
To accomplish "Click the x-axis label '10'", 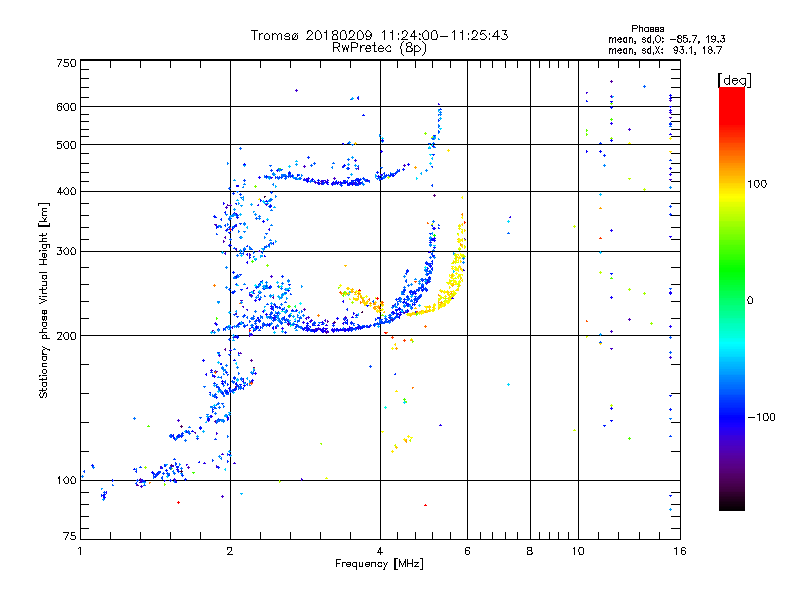I will (x=578, y=551).
